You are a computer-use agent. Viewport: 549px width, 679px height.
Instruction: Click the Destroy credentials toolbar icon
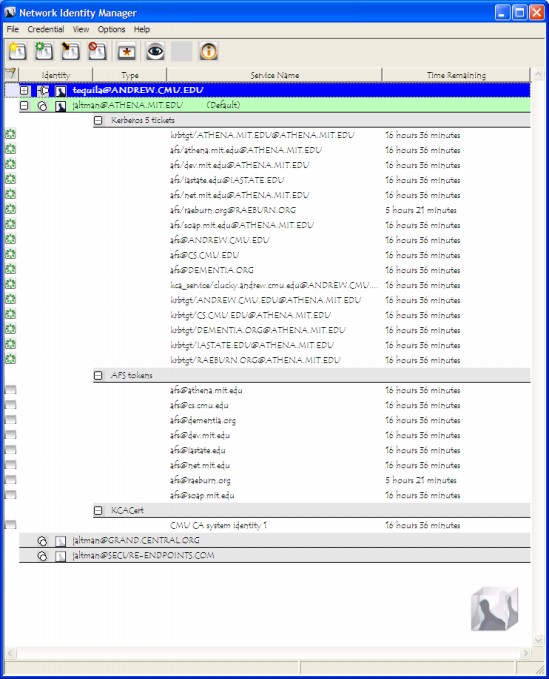point(97,52)
